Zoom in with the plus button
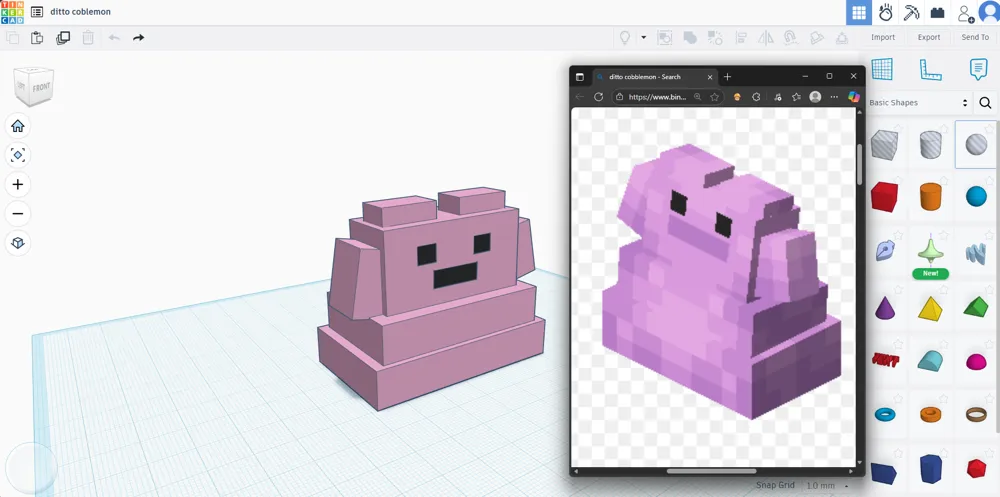 [x=18, y=184]
